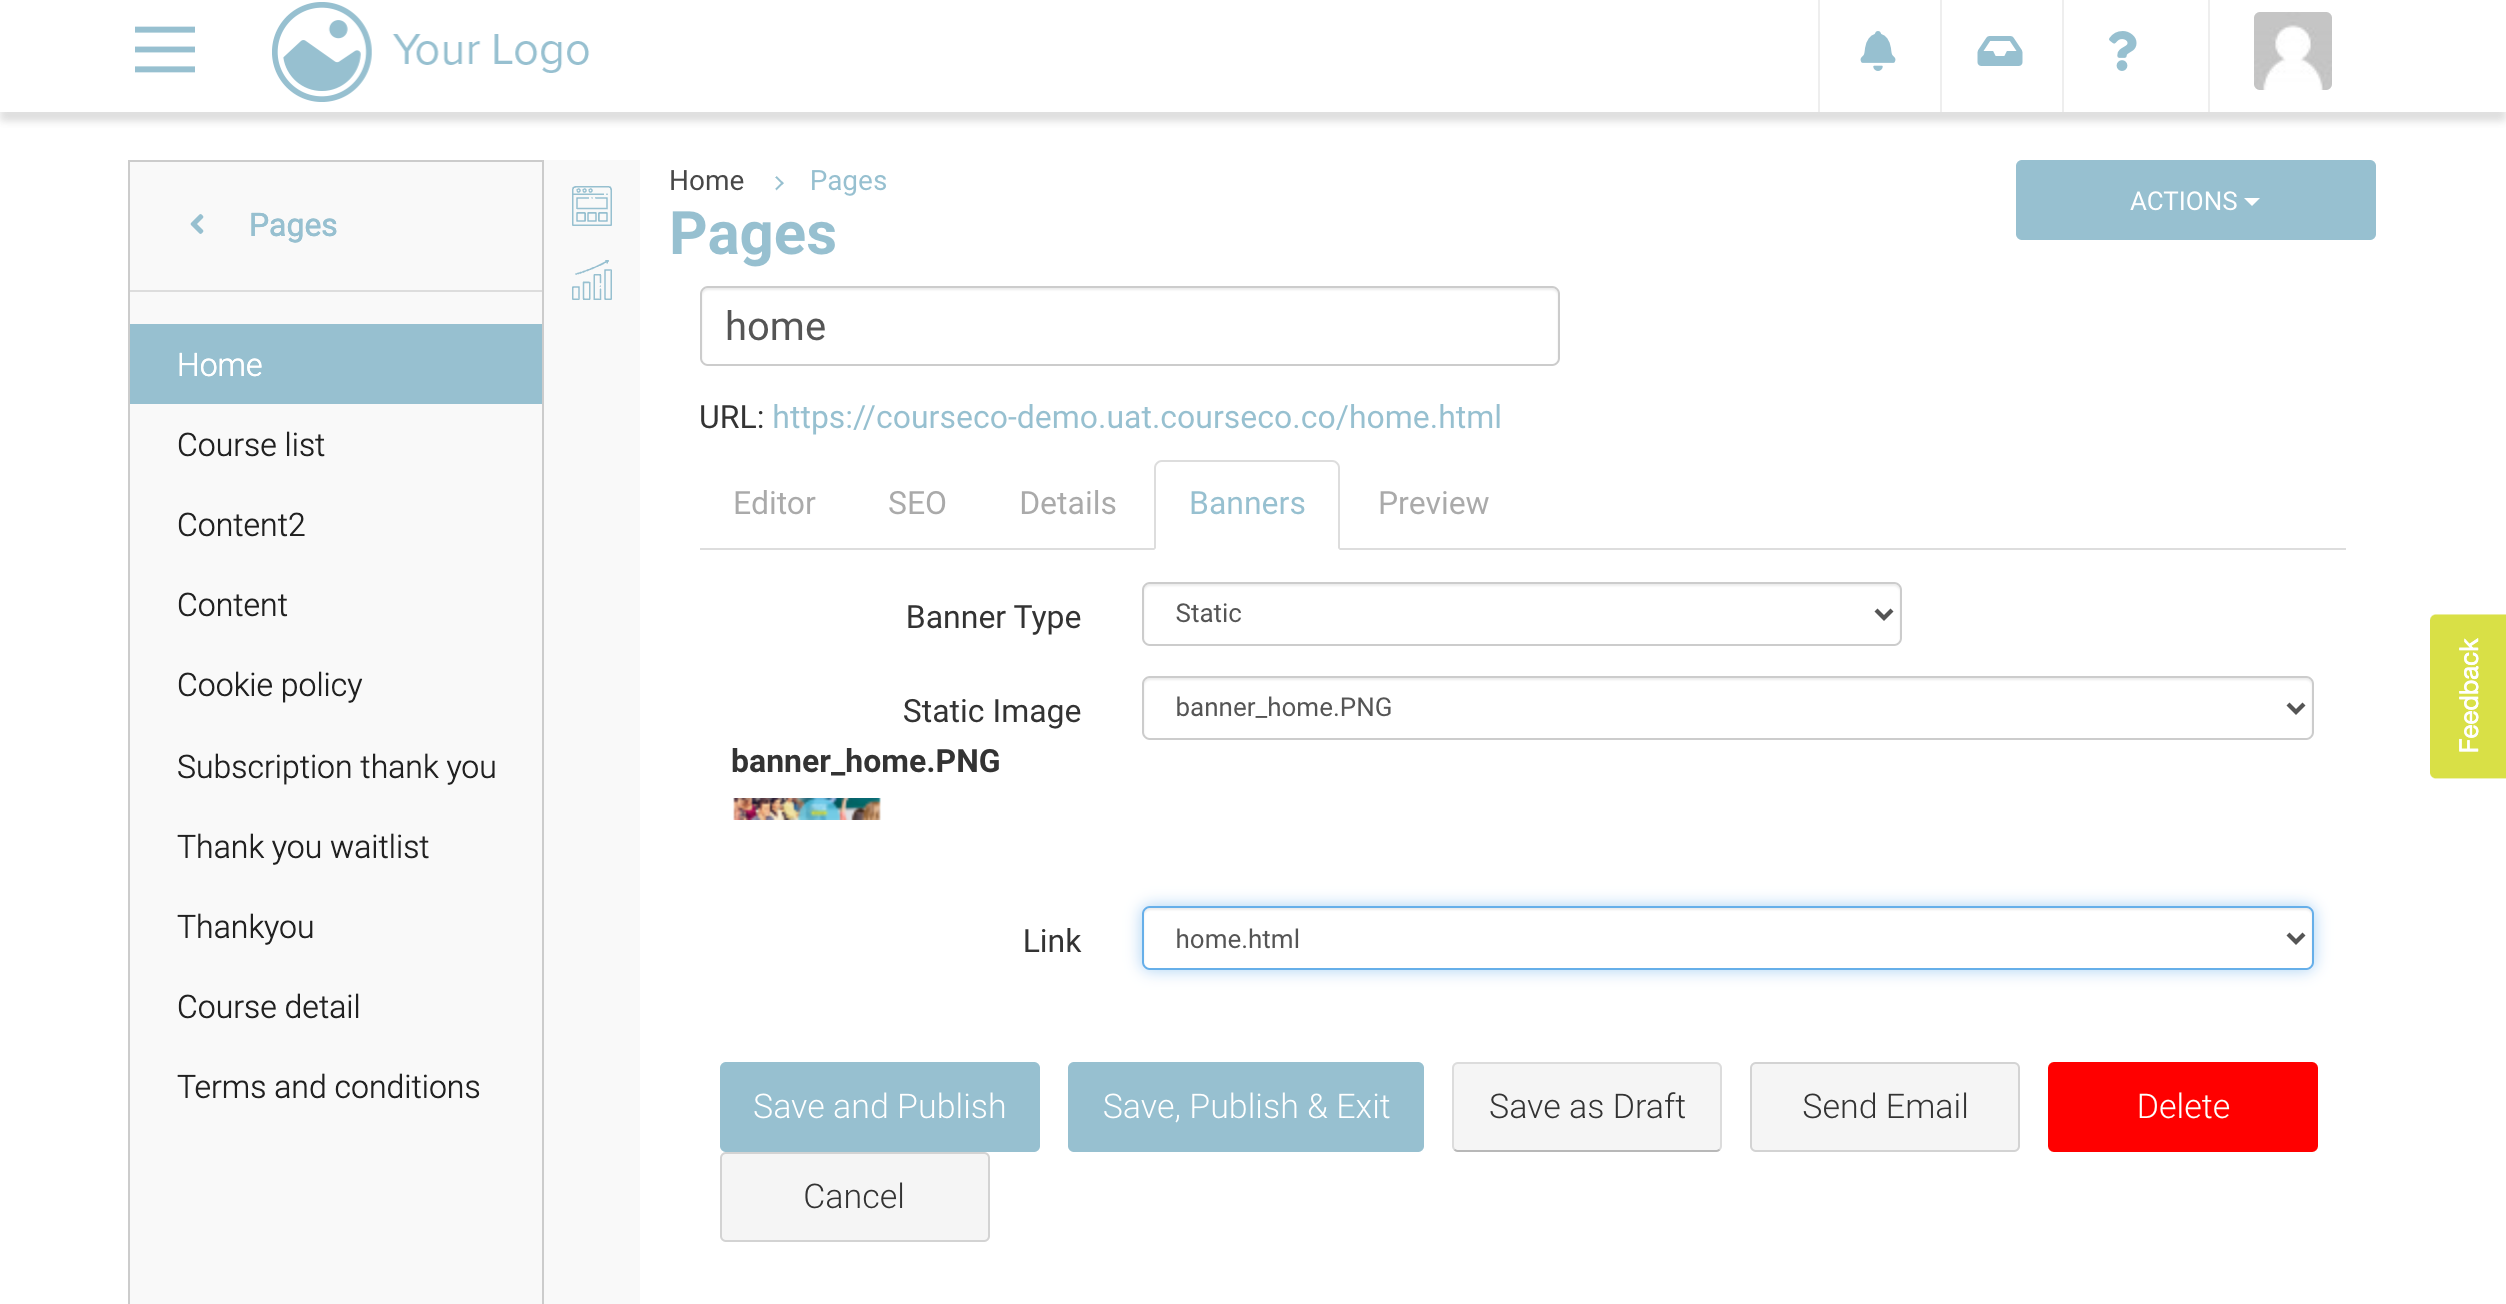This screenshot has width=2506, height=1304.
Task: Open the hamburger menu icon
Action: pyautogui.click(x=164, y=50)
